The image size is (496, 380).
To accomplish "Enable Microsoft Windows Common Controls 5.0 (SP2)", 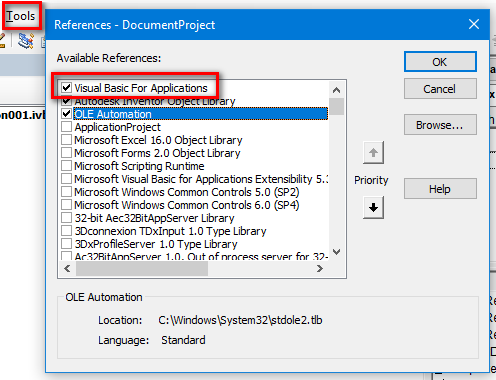I will 66,192.
